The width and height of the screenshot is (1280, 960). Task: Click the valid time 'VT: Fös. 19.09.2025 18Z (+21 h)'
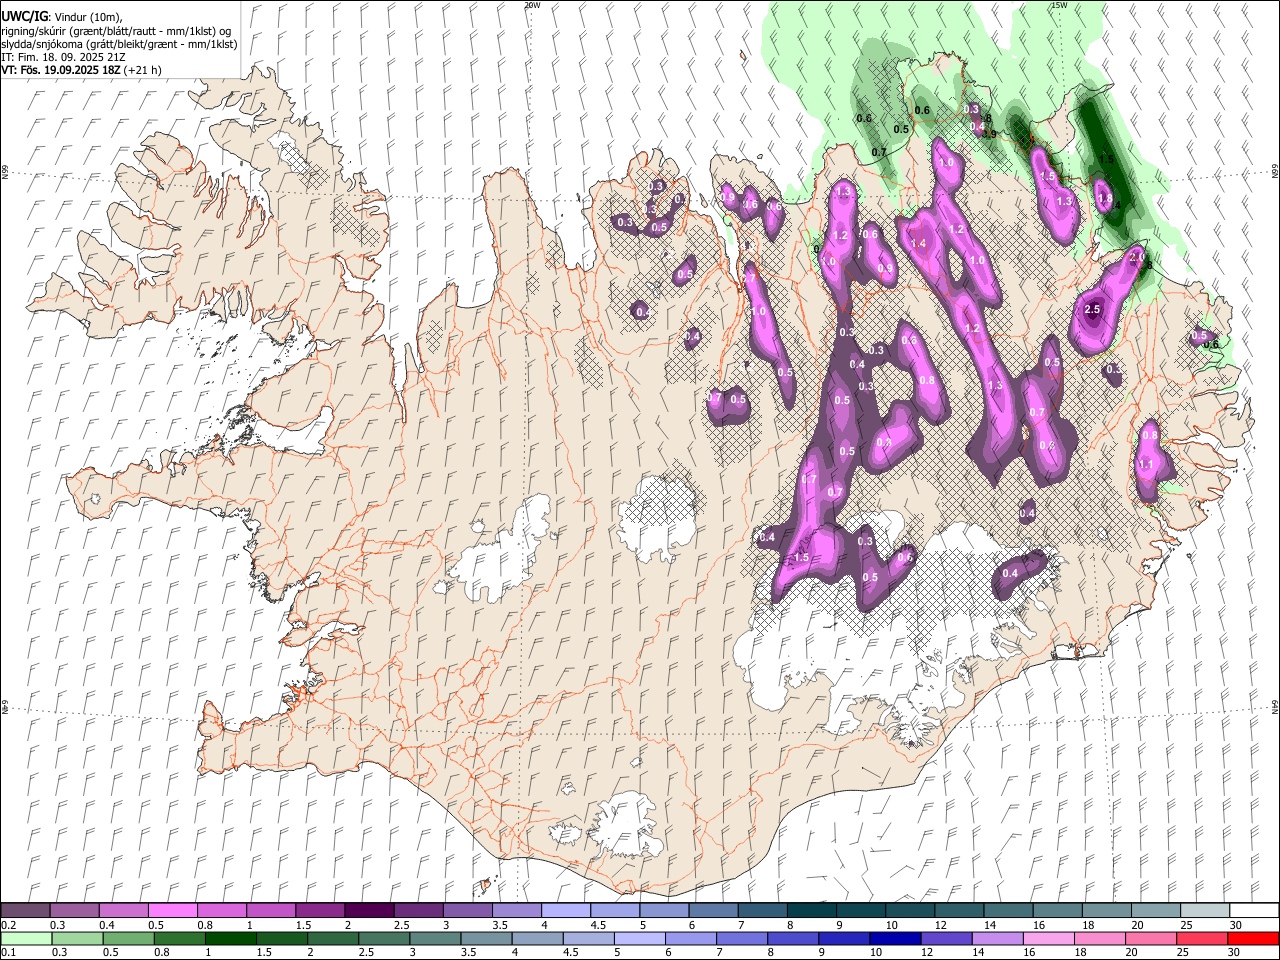(81, 70)
